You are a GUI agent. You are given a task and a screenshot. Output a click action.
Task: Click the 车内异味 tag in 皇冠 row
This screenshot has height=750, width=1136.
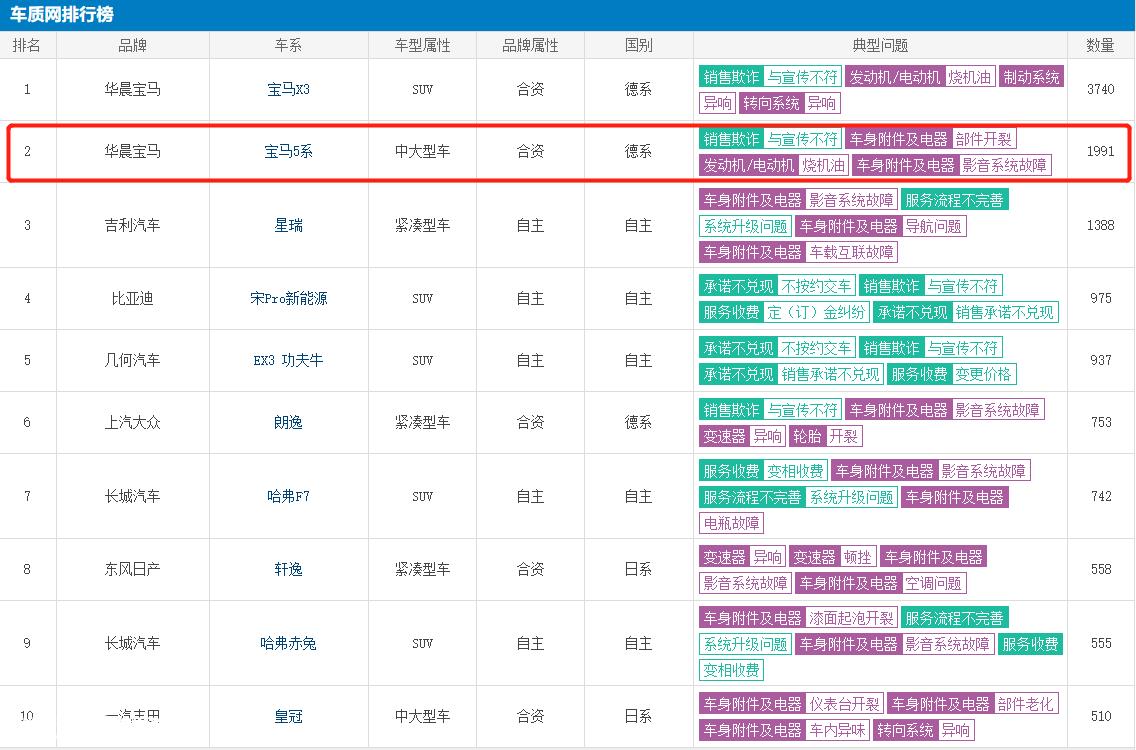[838, 730]
